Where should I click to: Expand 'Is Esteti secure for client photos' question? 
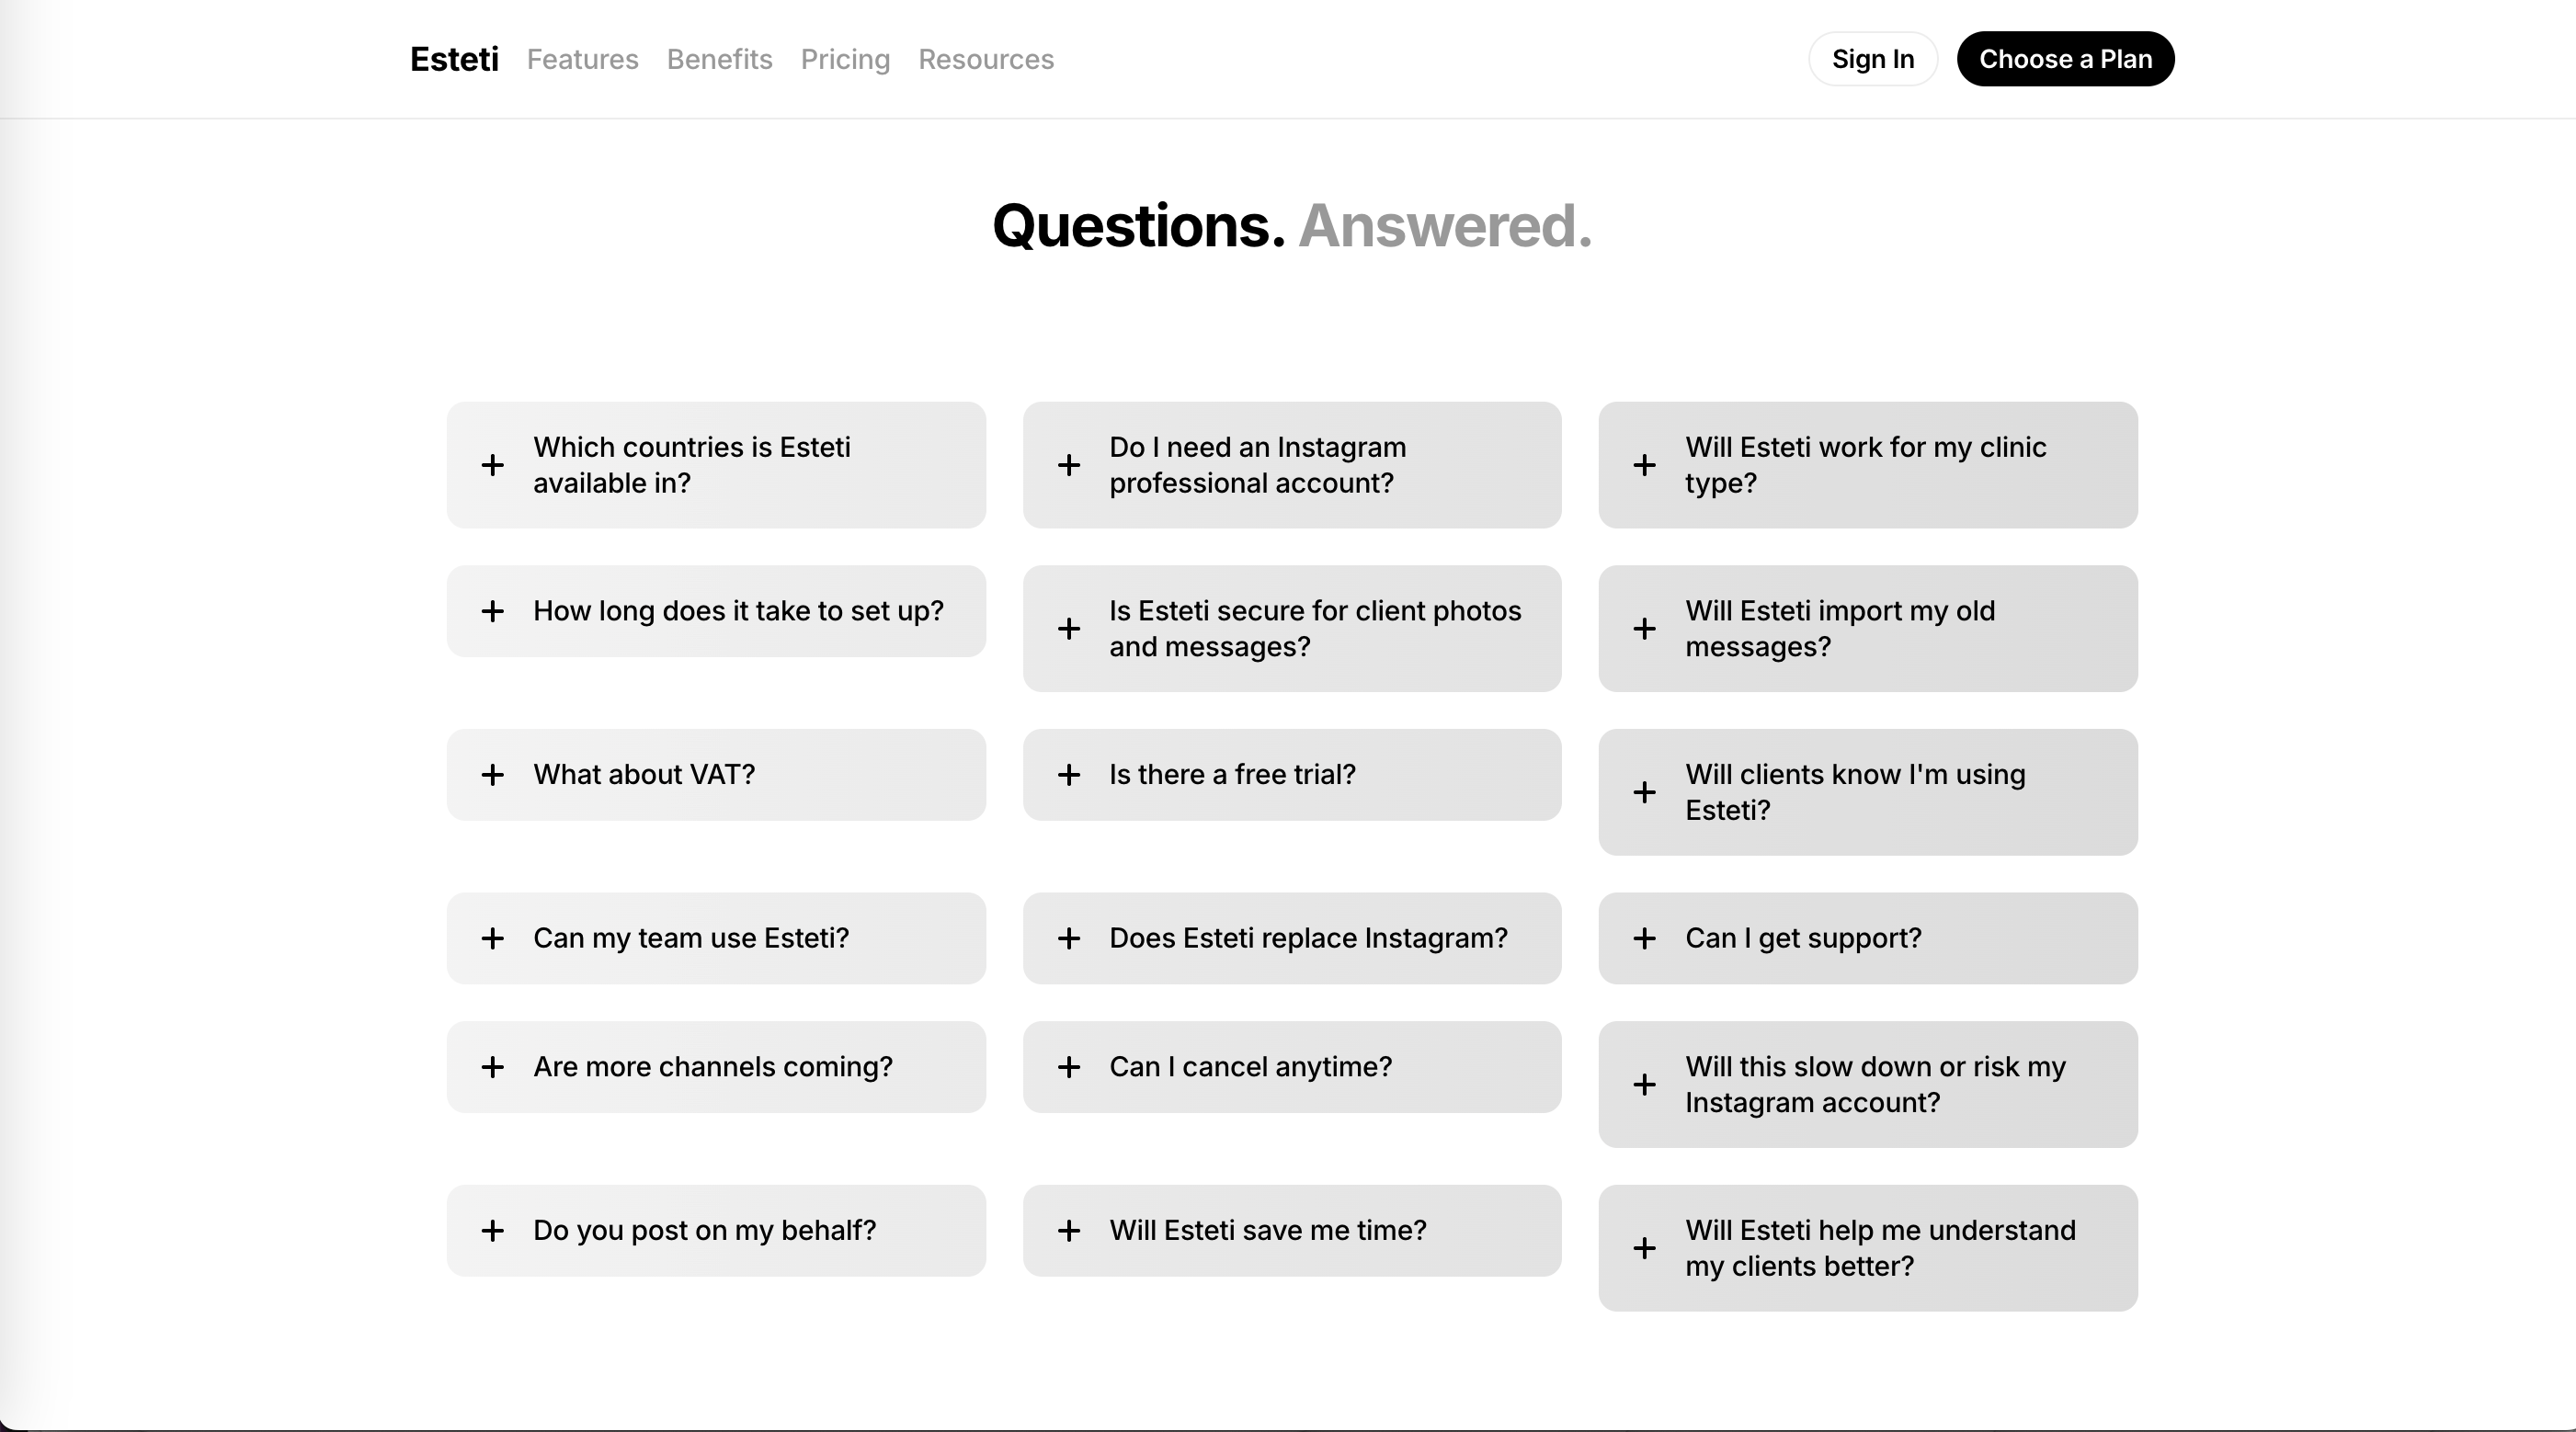tap(1291, 629)
